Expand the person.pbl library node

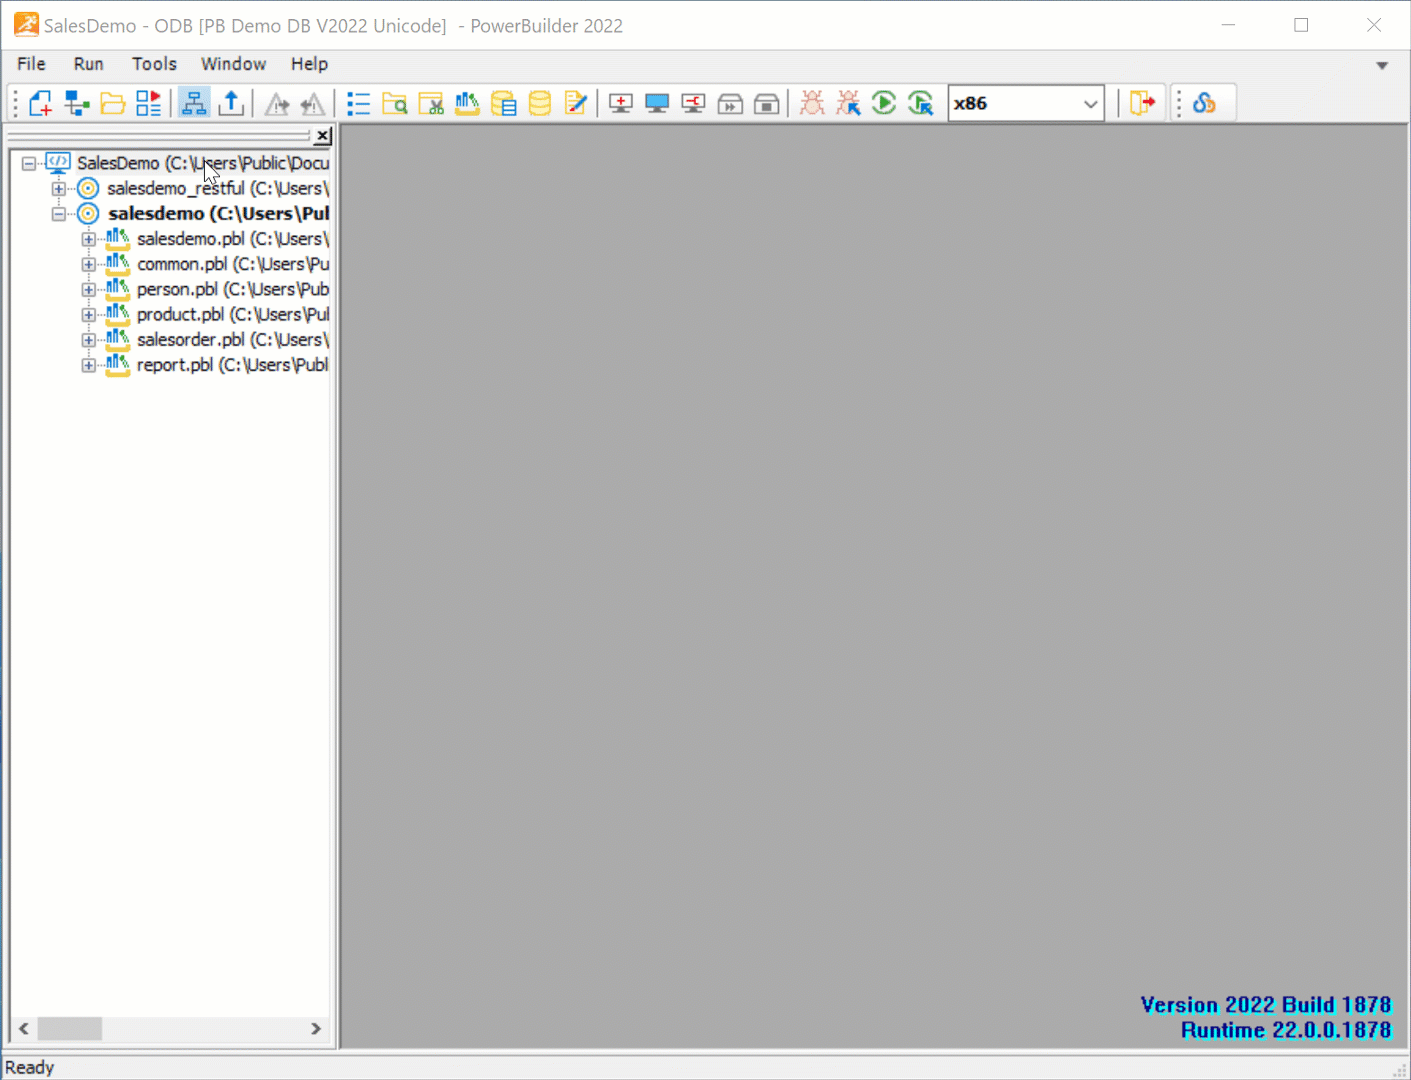click(x=89, y=289)
